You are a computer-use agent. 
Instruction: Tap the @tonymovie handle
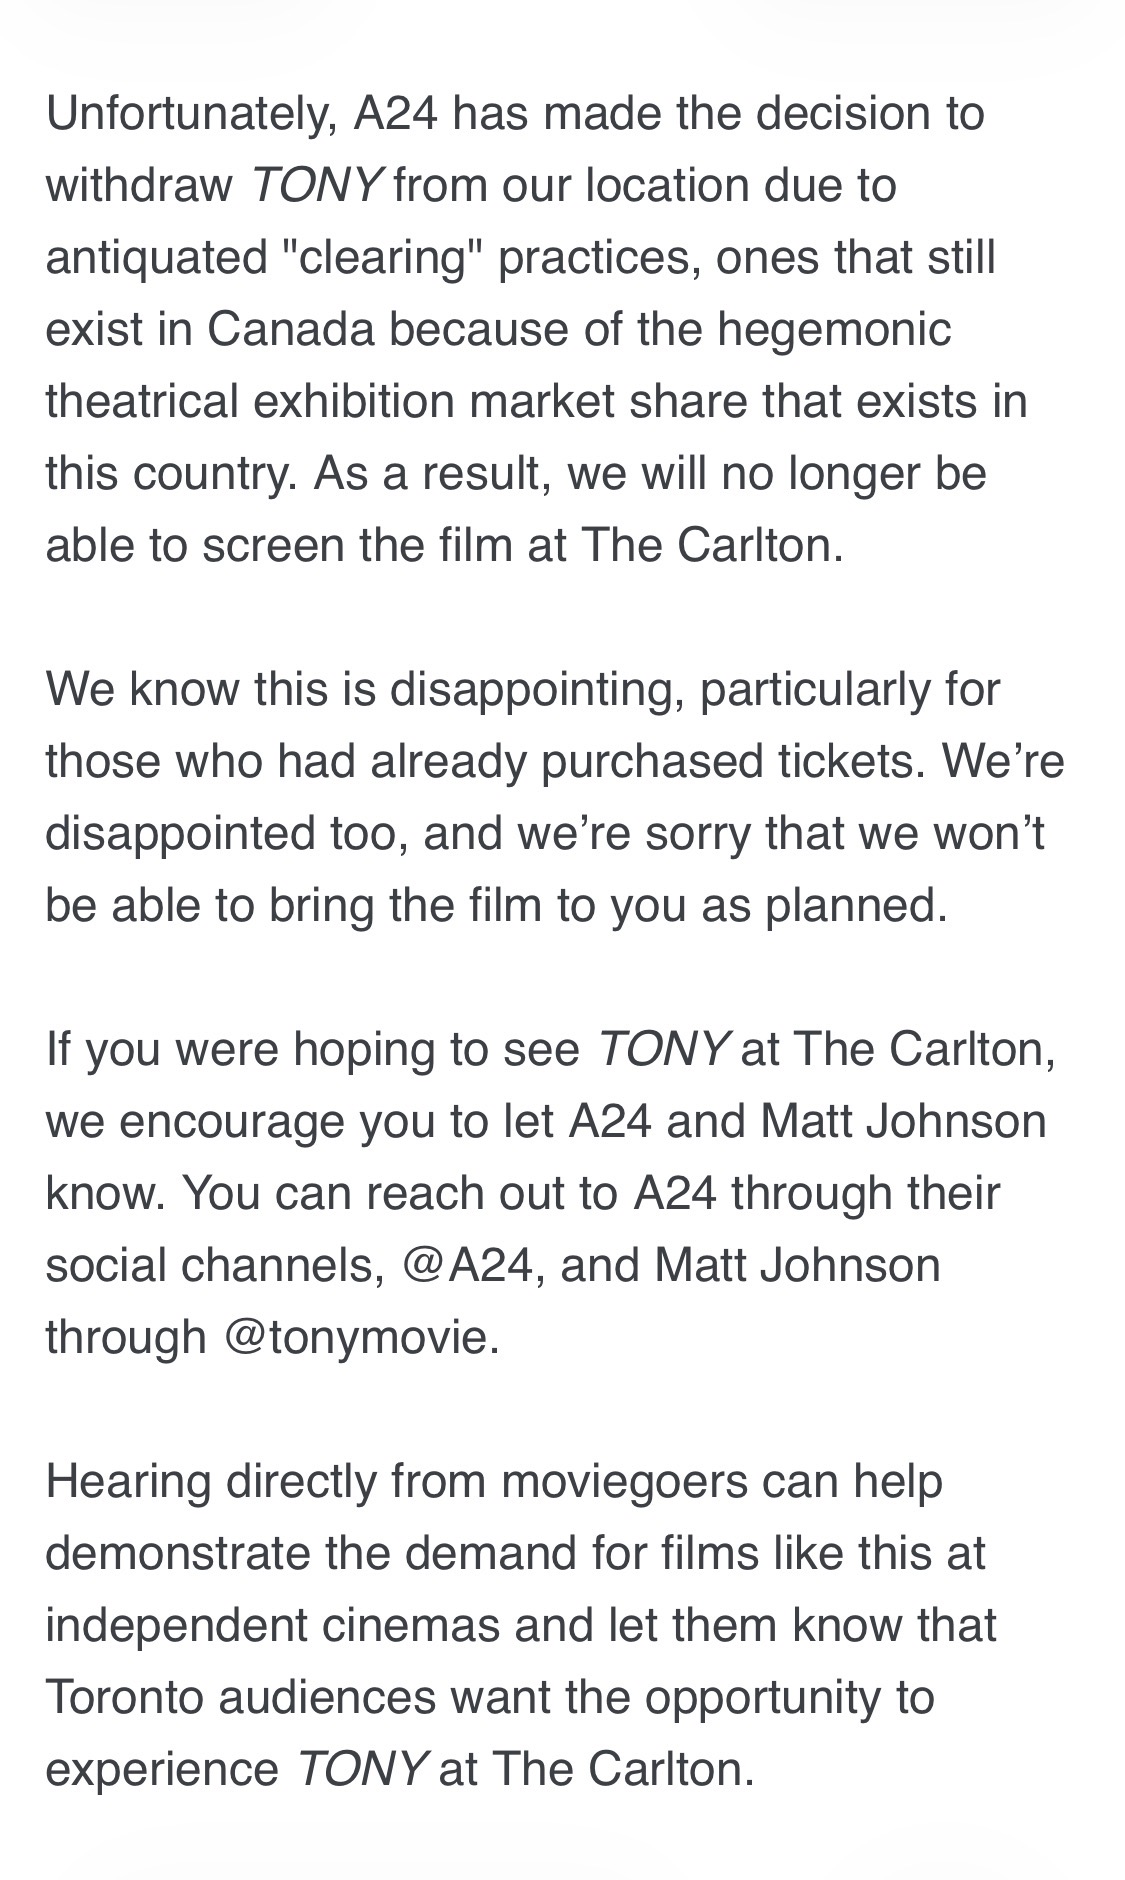coord(360,1338)
